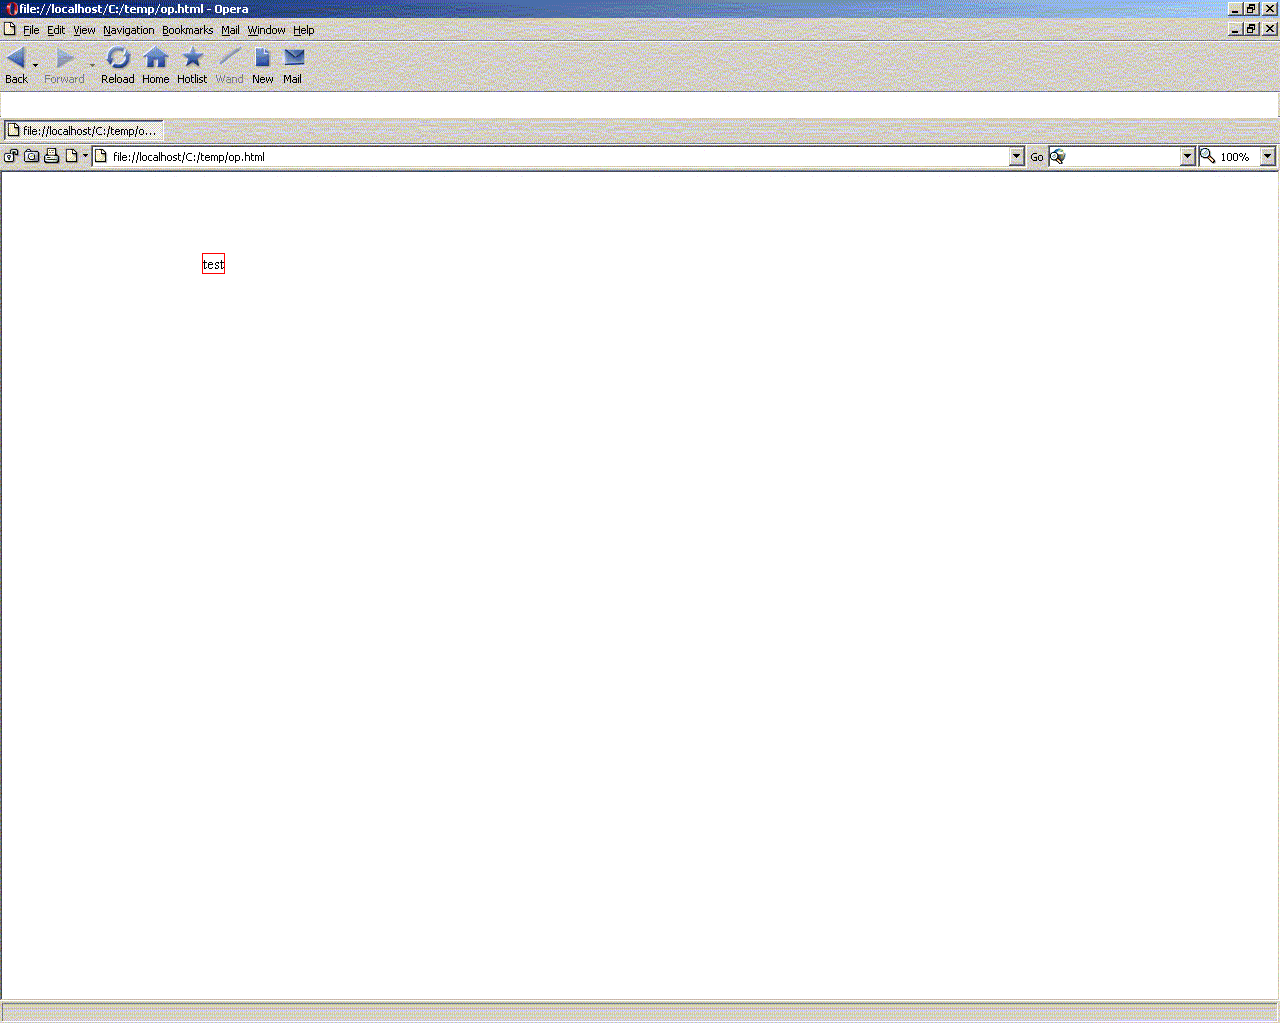1280x1024 pixels.
Task: Create a New page
Action: tap(262, 59)
